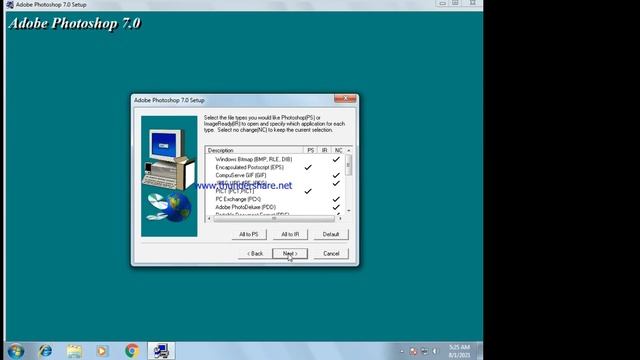Launch Windows Media Player from taskbar
The image size is (640, 360).
pos(102,351)
